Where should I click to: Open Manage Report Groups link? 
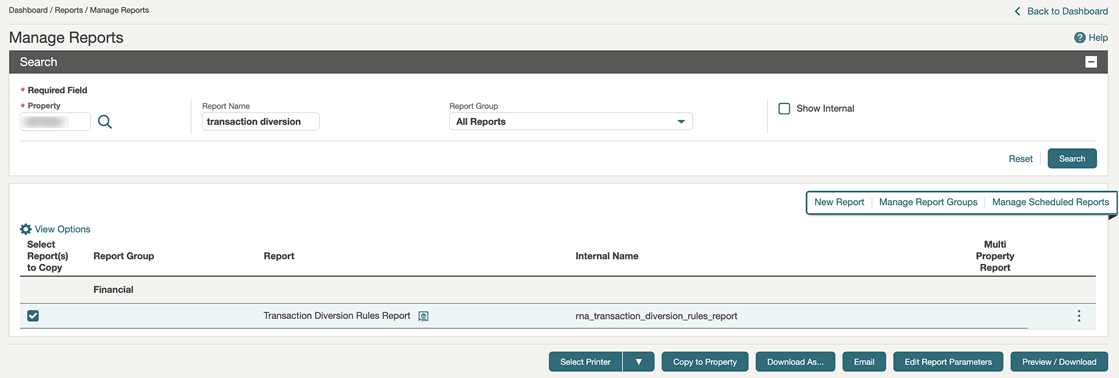tap(928, 202)
